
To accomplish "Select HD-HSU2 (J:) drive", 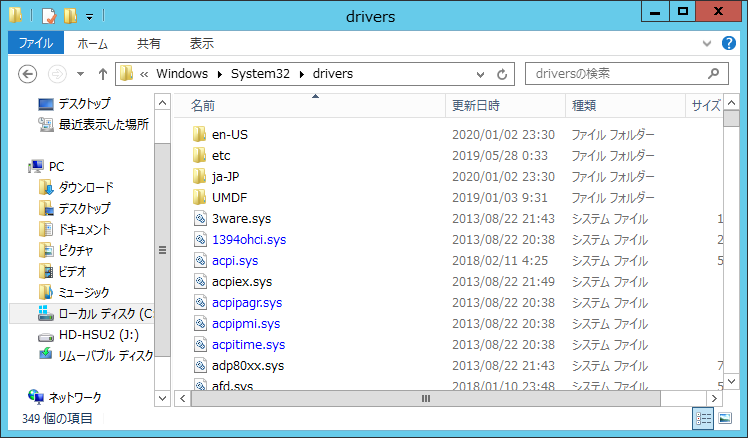I will coord(99,334).
